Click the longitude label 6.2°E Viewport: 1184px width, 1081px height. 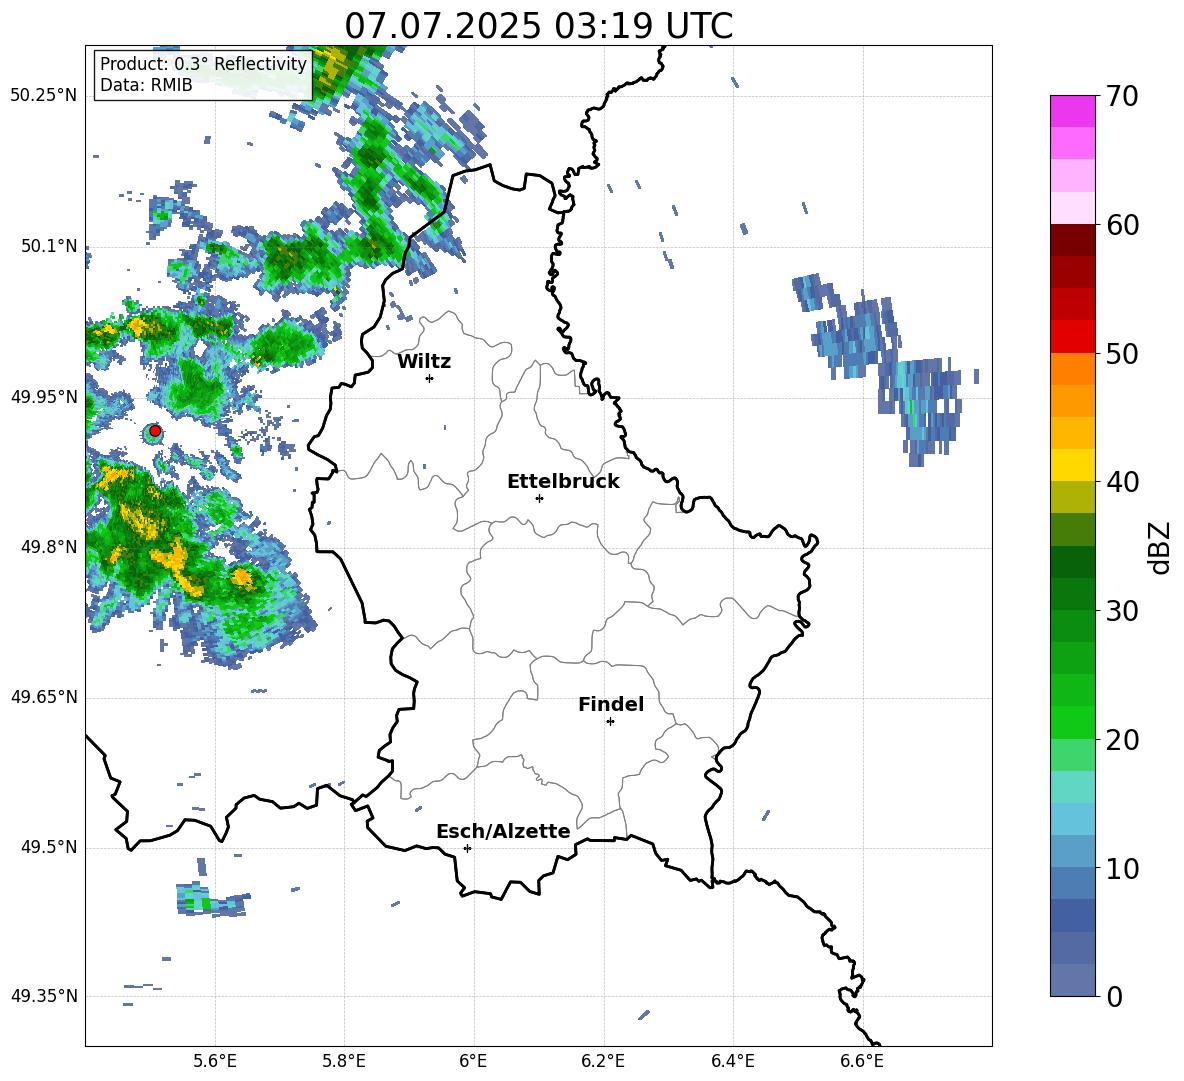point(603,1061)
